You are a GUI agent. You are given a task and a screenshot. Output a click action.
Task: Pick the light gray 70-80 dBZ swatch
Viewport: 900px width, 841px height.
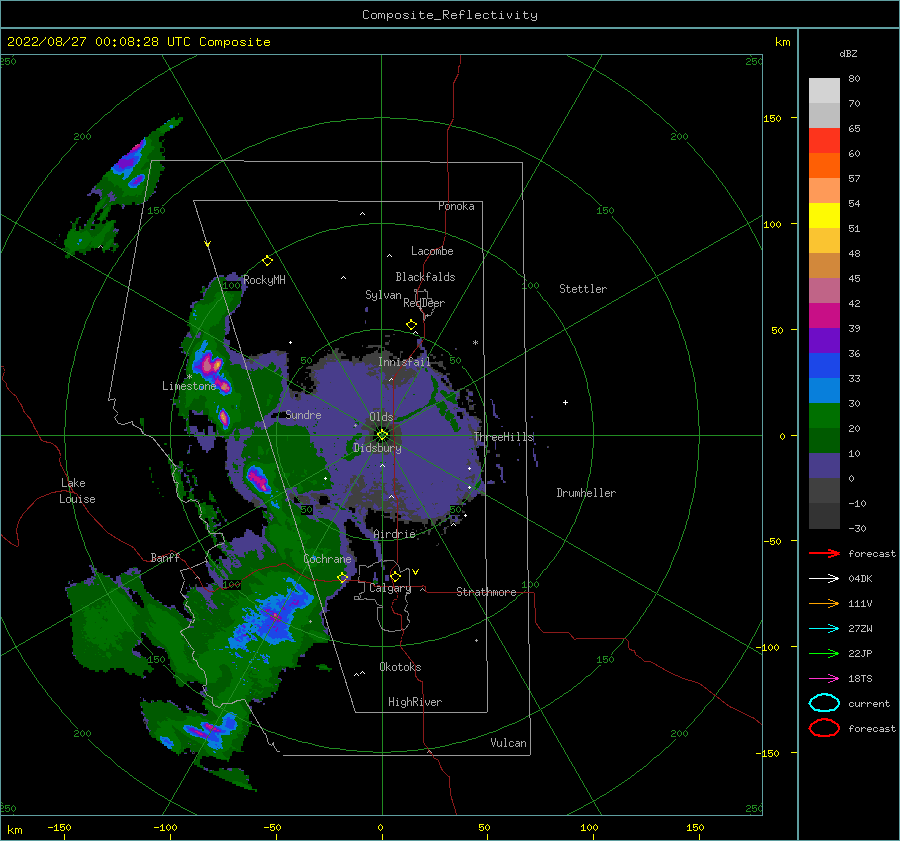tap(824, 90)
